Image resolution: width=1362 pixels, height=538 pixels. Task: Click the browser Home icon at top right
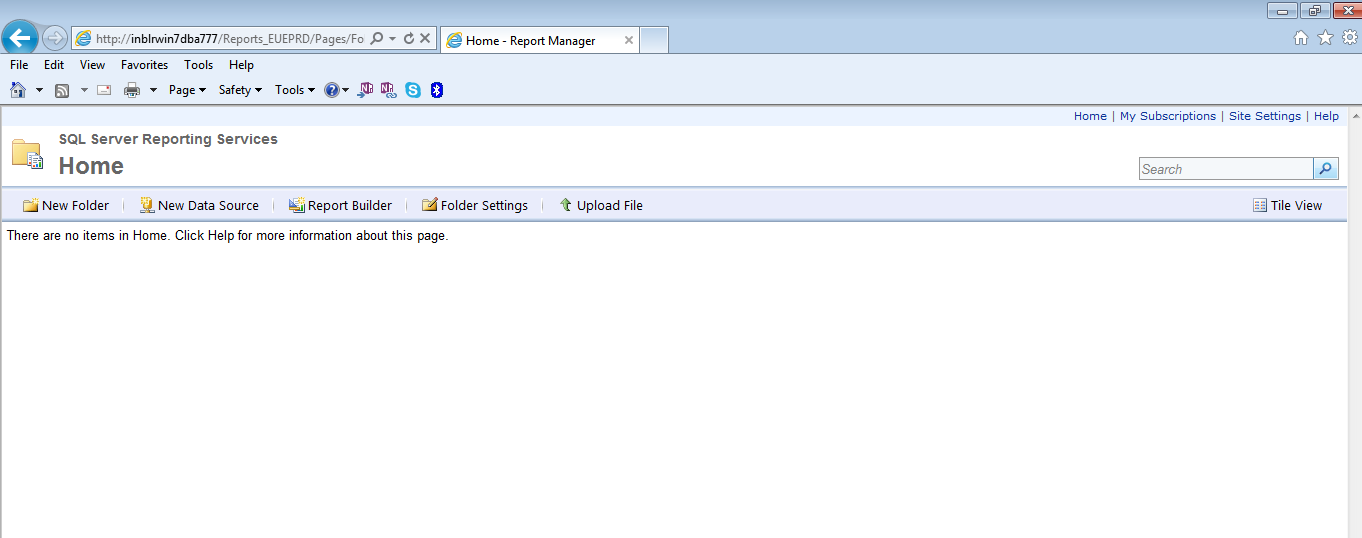point(1301,38)
